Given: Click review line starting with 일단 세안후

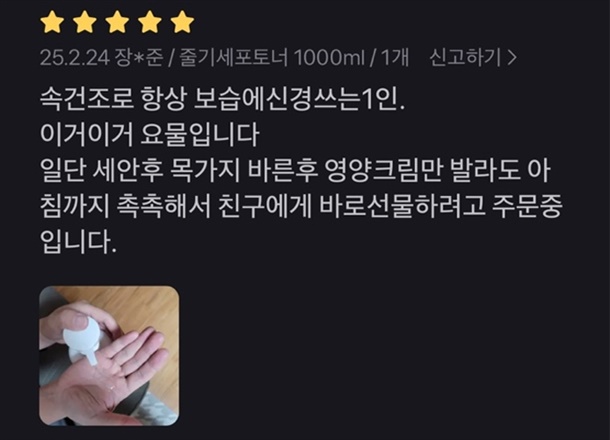Looking at the screenshot, I should (x=295, y=171).
